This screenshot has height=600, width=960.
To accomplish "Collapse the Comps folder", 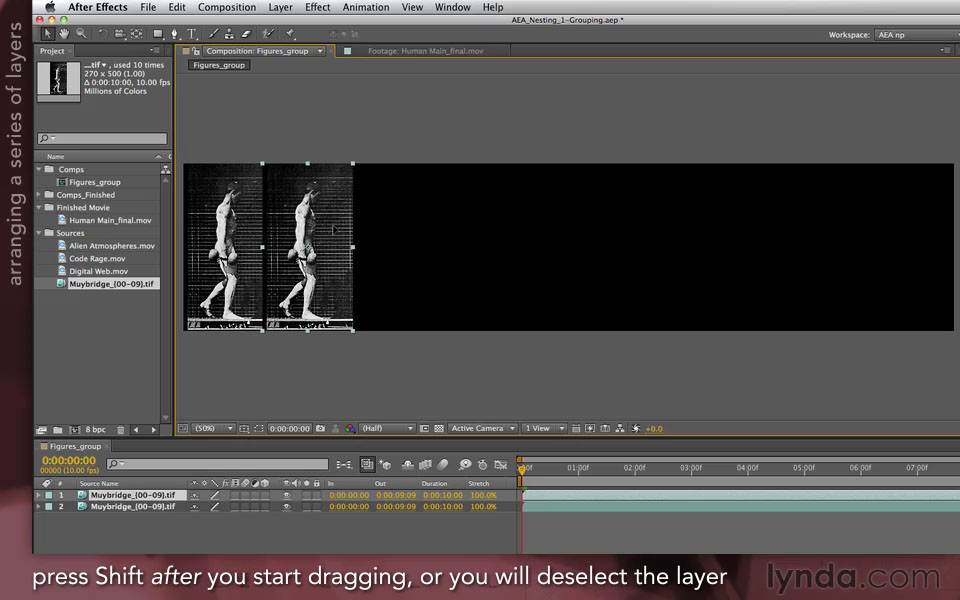I will click(x=39, y=170).
